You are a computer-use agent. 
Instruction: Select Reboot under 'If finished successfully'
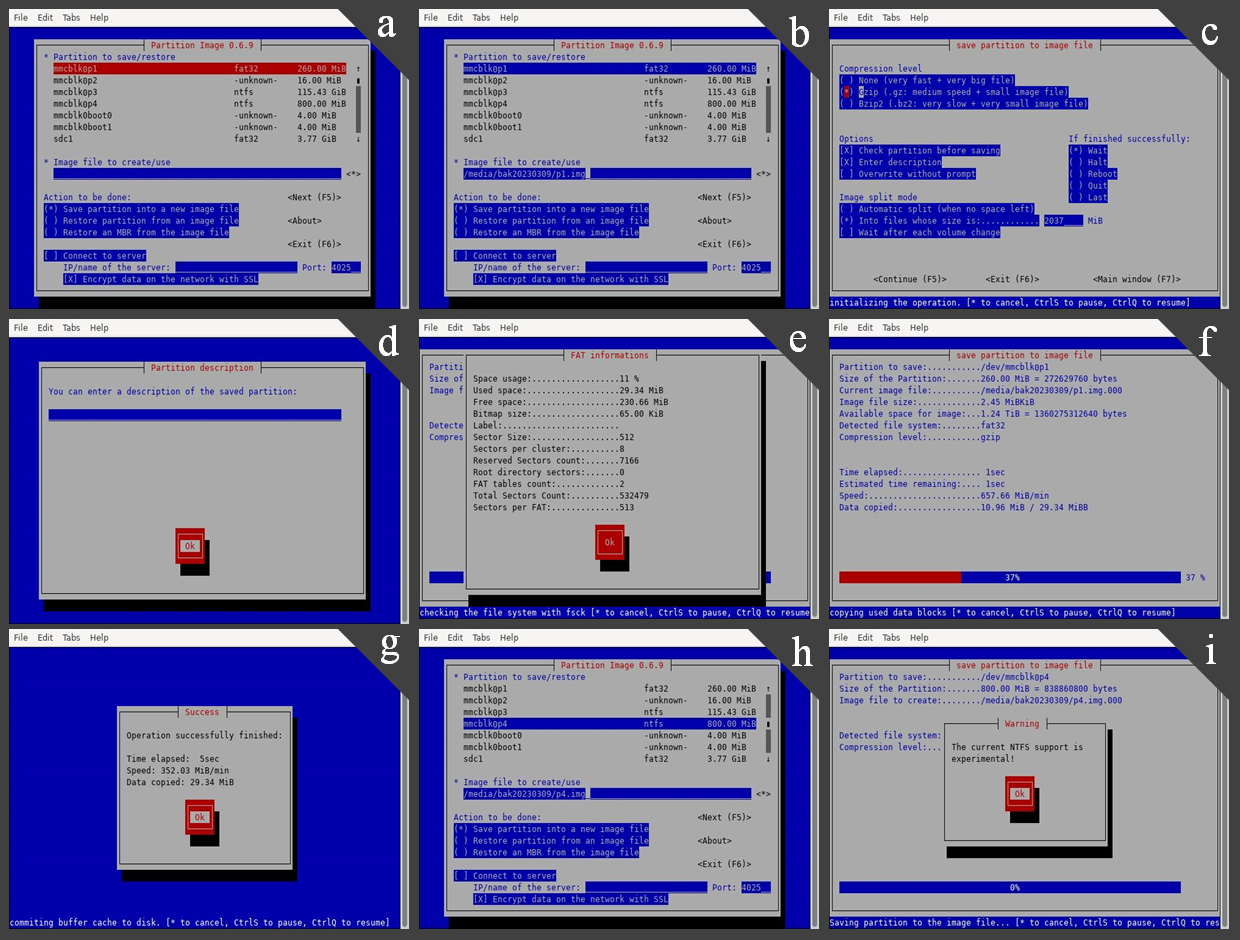(1075, 174)
